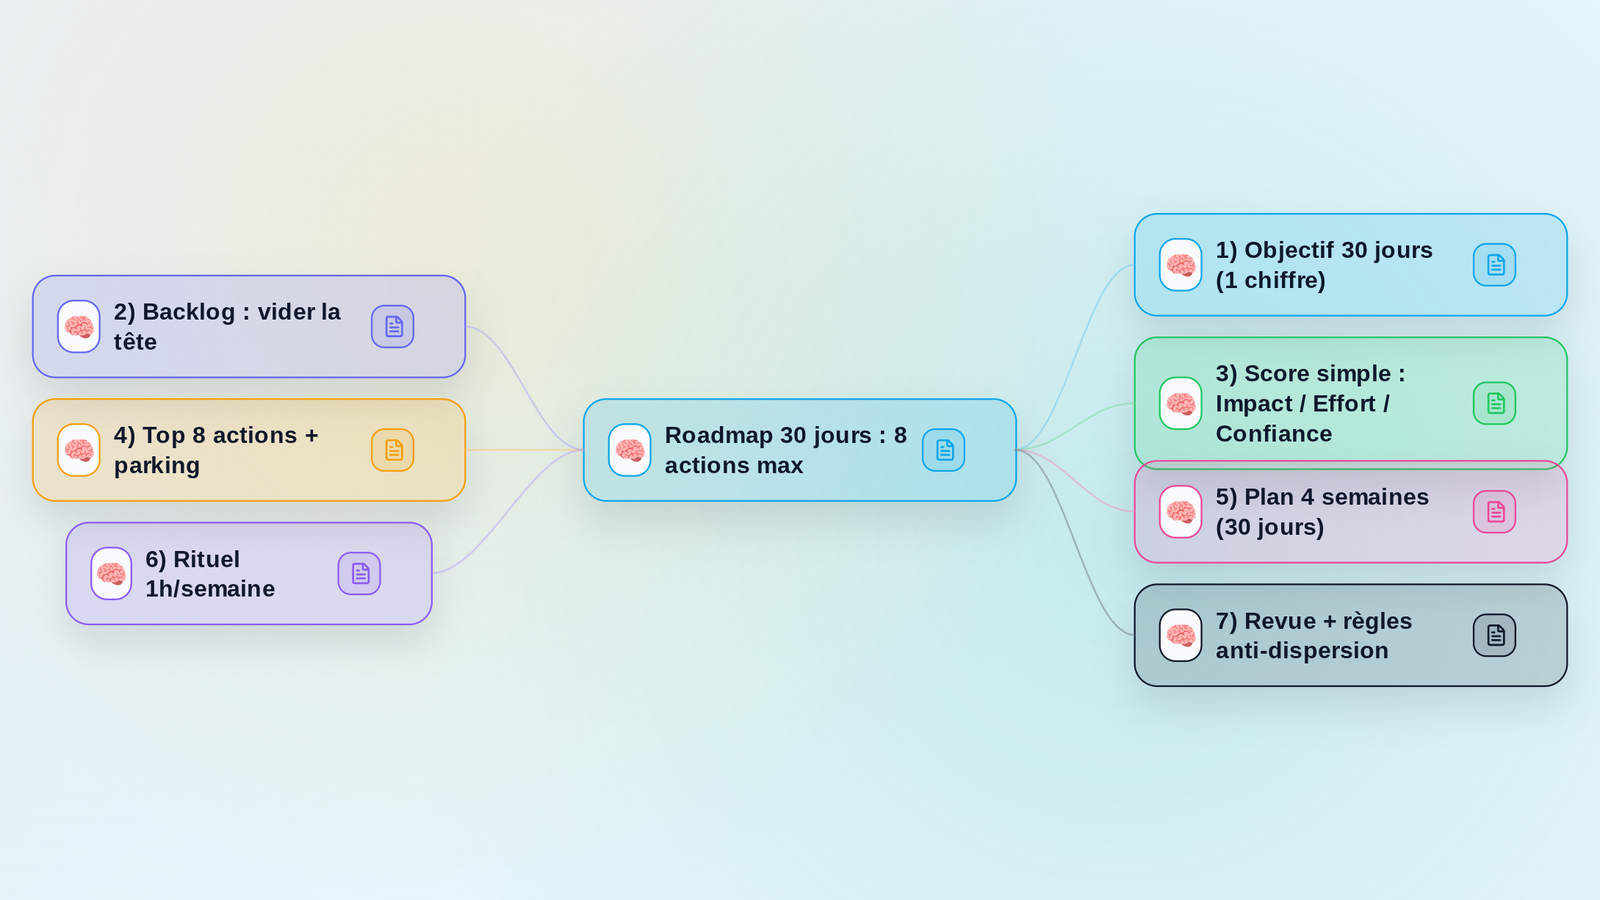Click the brain icon on 'Backlog : vider la tête'

tap(78, 326)
